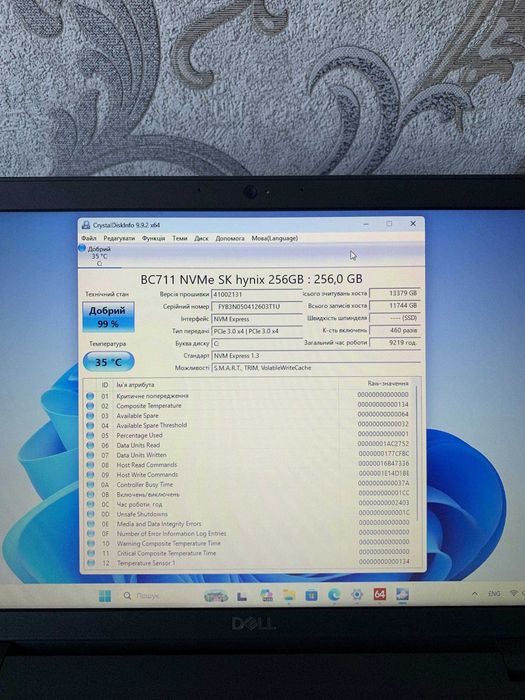Open the Теми menu
525x700 pixels.
[x=180, y=238]
